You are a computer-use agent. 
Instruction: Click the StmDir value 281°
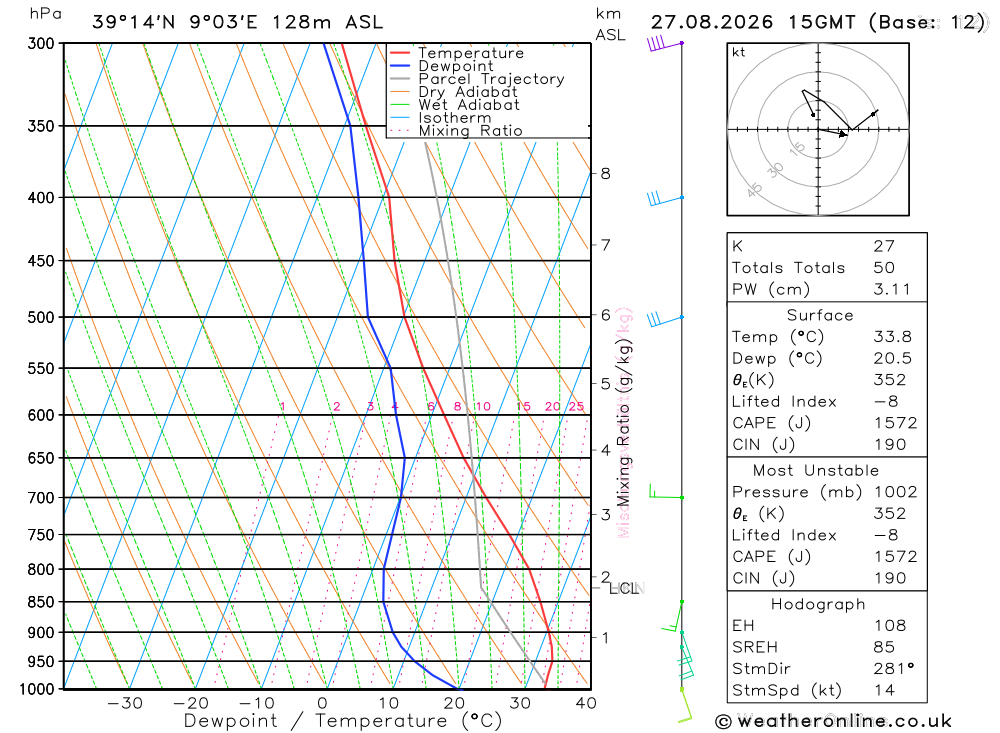(893, 669)
